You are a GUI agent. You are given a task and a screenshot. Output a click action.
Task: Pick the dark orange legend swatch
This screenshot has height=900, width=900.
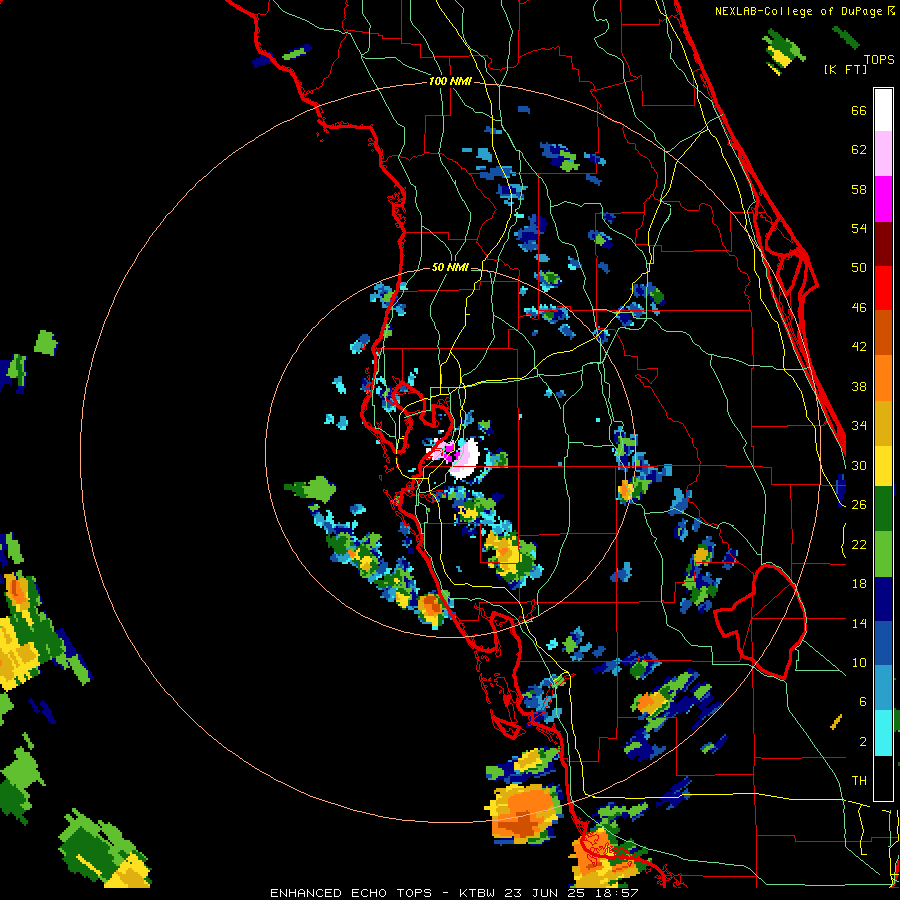pos(883,332)
